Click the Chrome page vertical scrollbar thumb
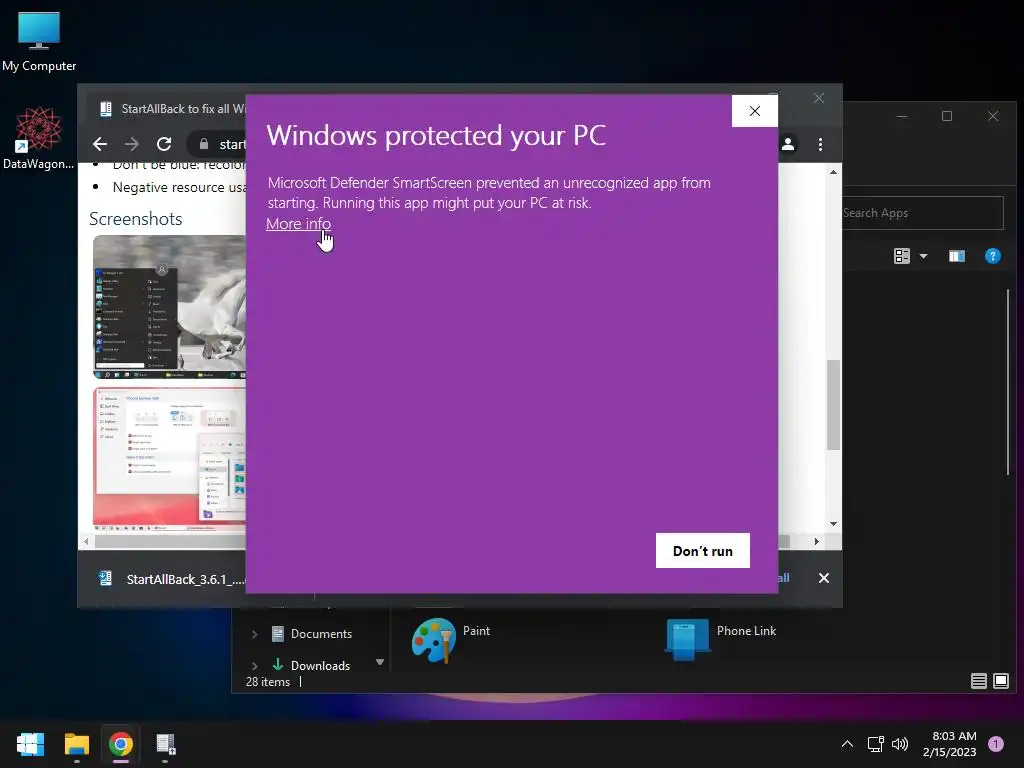This screenshot has width=1024, height=768. point(833,404)
